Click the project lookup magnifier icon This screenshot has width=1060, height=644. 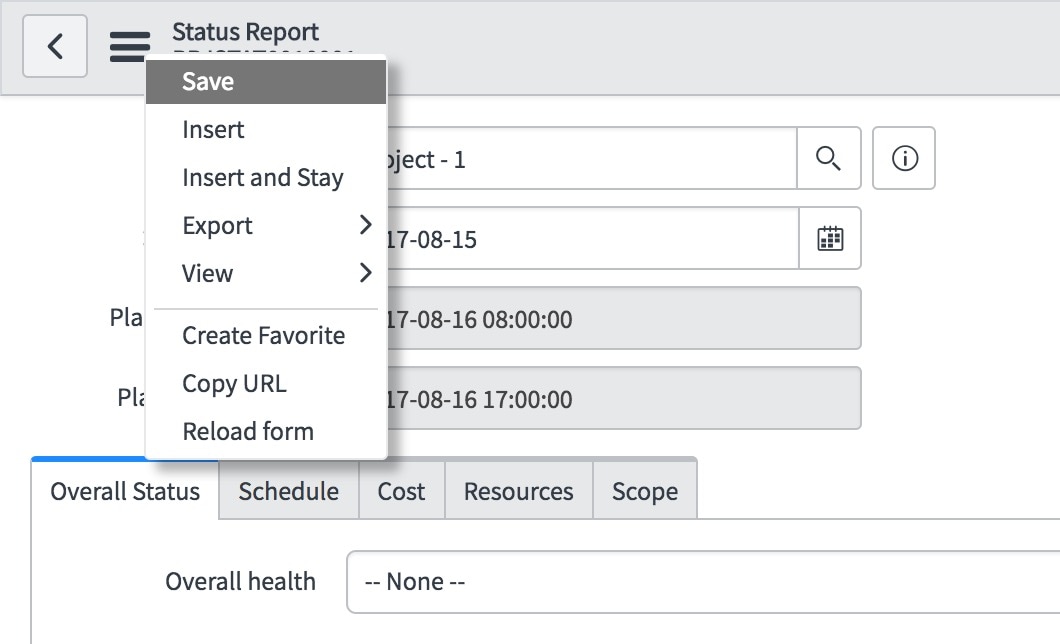[x=829, y=158]
